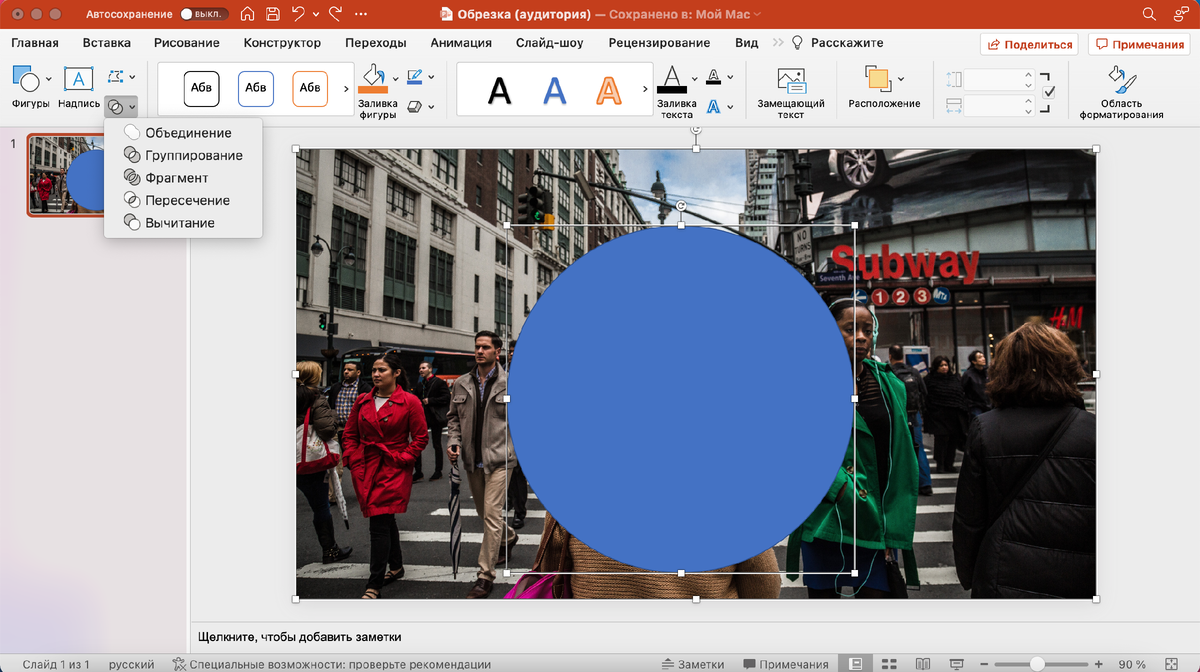Switch to reading view
The height and width of the screenshot is (672, 1200).
(923, 664)
